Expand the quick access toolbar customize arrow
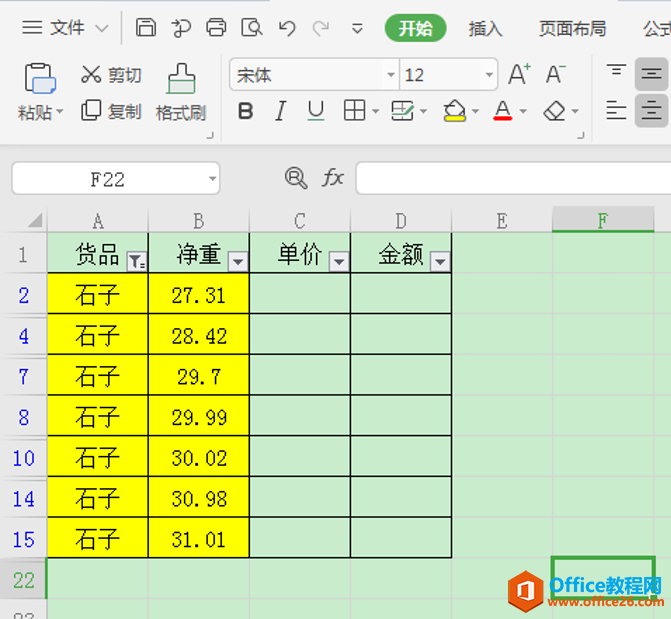This screenshot has width=671, height=619. click(x=357, y=29)
